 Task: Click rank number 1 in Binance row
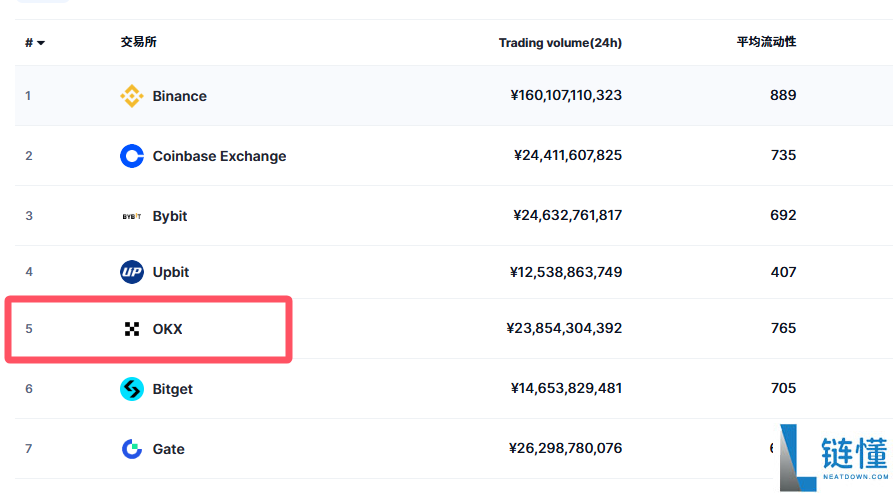click(28, 96)
